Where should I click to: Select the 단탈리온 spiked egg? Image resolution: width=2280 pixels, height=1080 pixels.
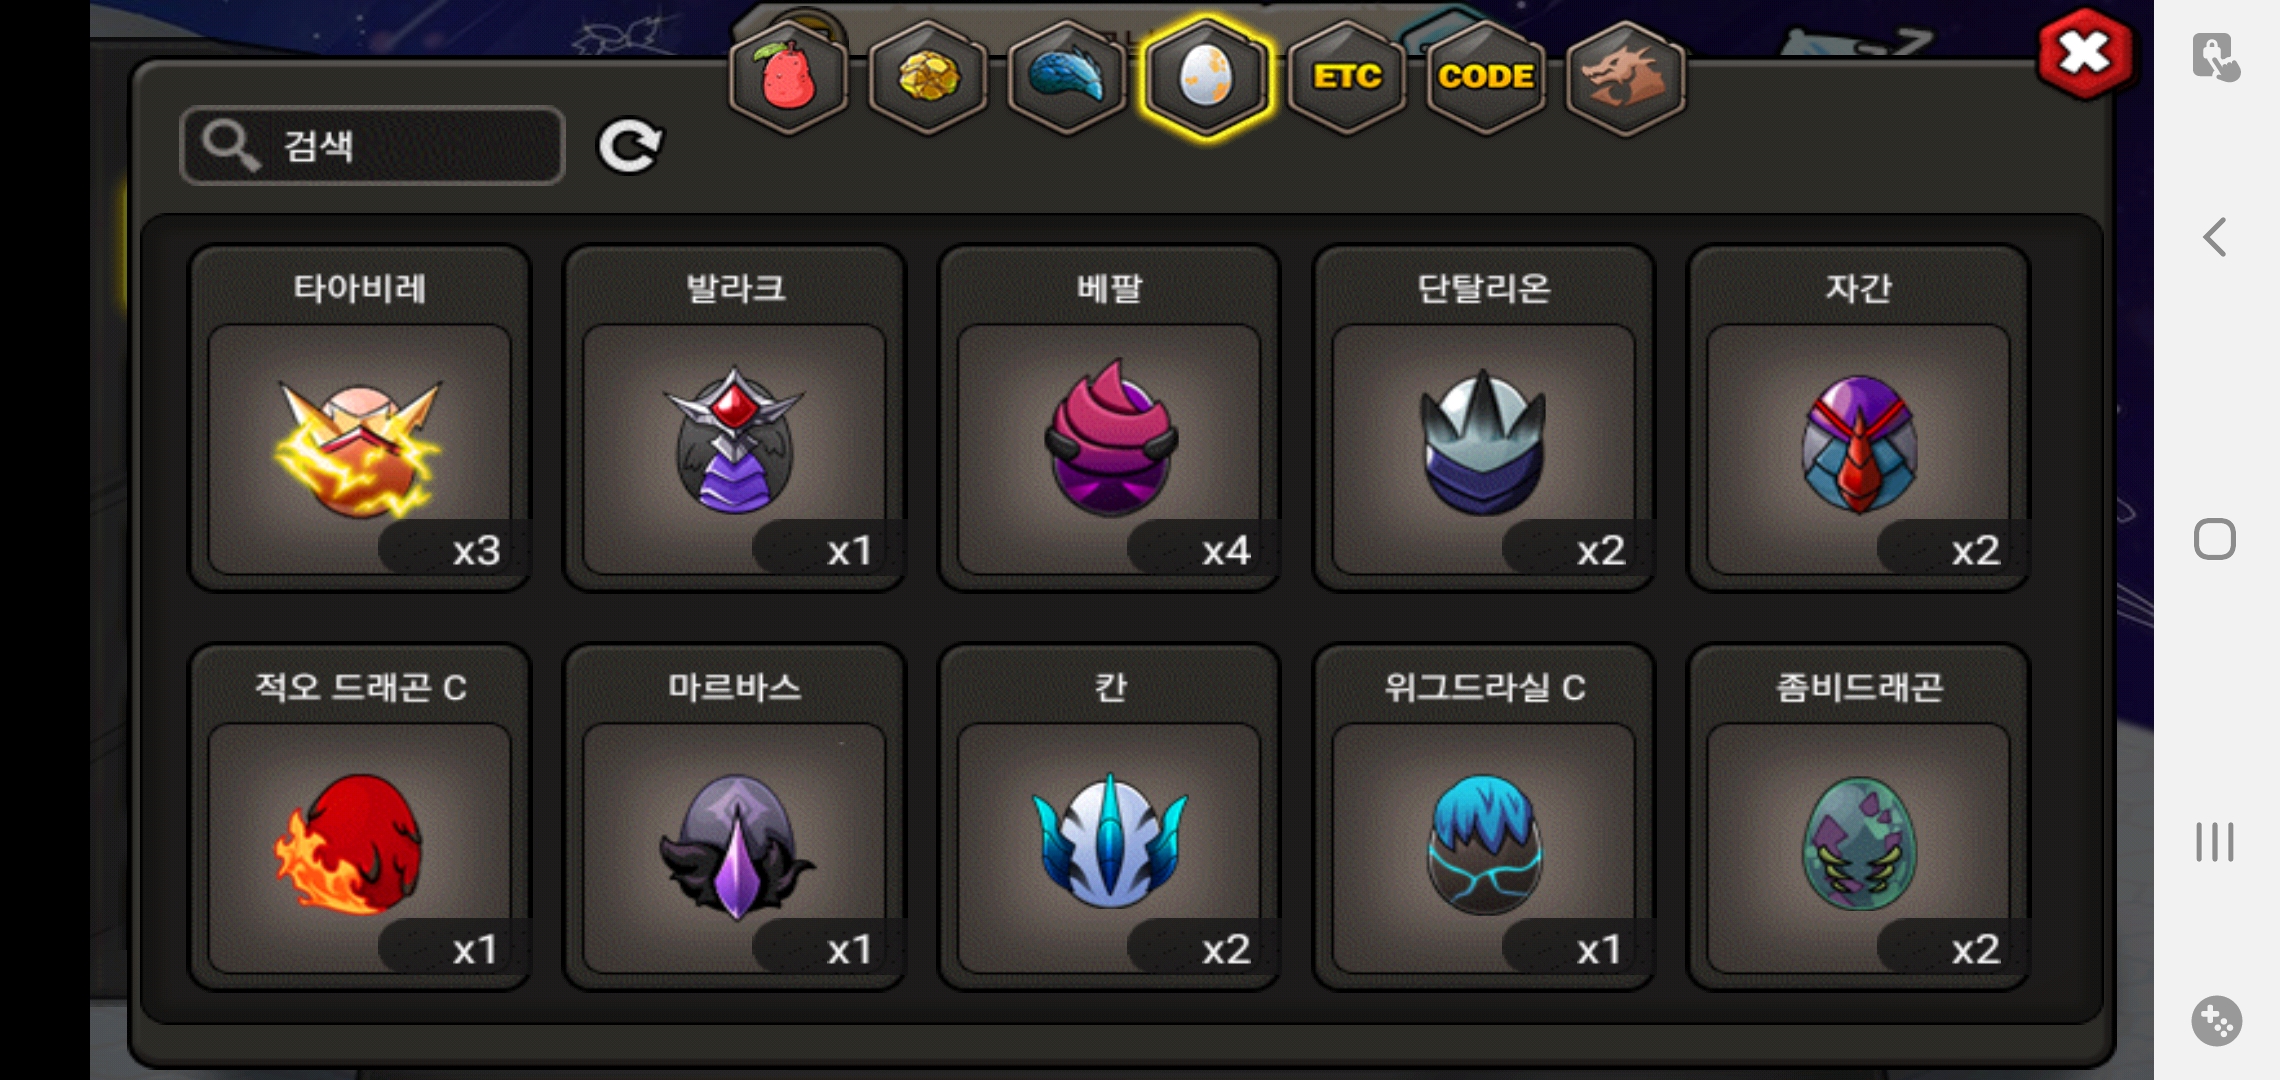tap(1484, 418)
